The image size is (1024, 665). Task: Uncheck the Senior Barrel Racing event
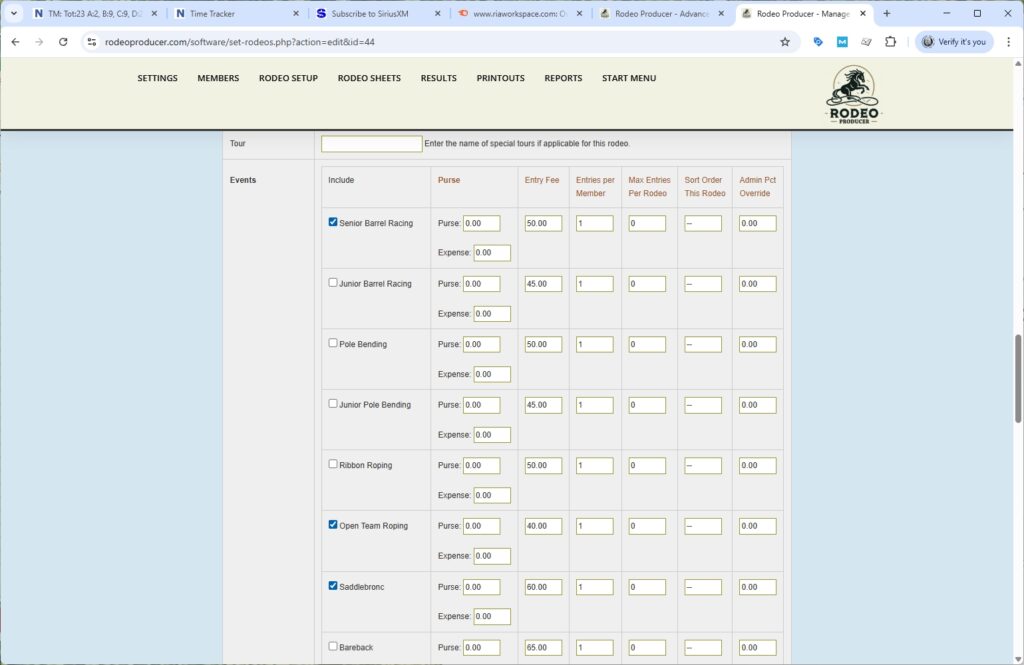tap(333, 222)
